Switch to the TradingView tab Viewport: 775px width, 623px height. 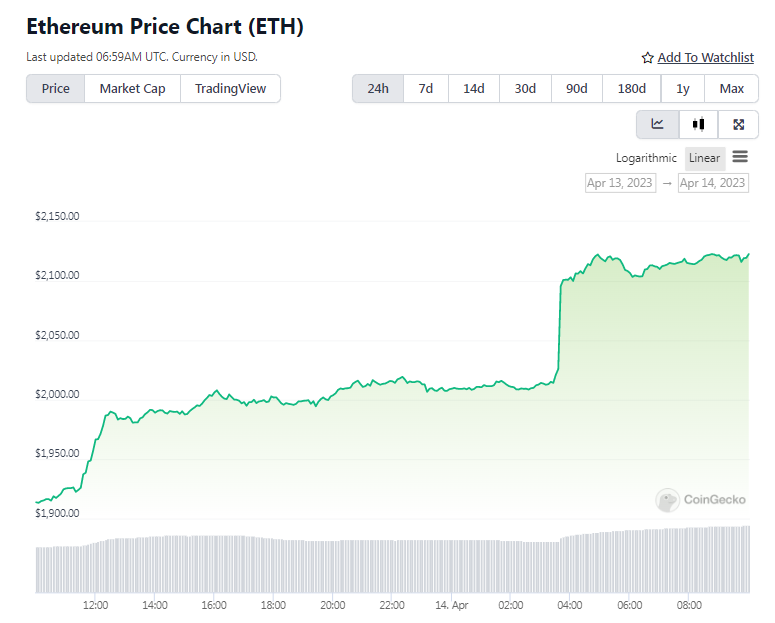230,89
